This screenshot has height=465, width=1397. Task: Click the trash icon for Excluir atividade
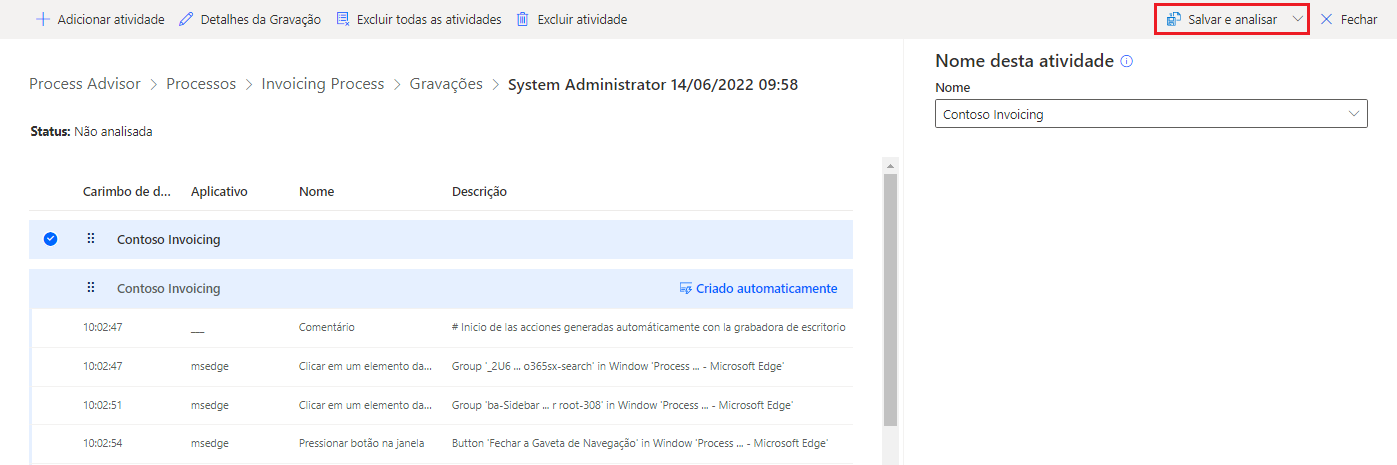tap(522, 19)
